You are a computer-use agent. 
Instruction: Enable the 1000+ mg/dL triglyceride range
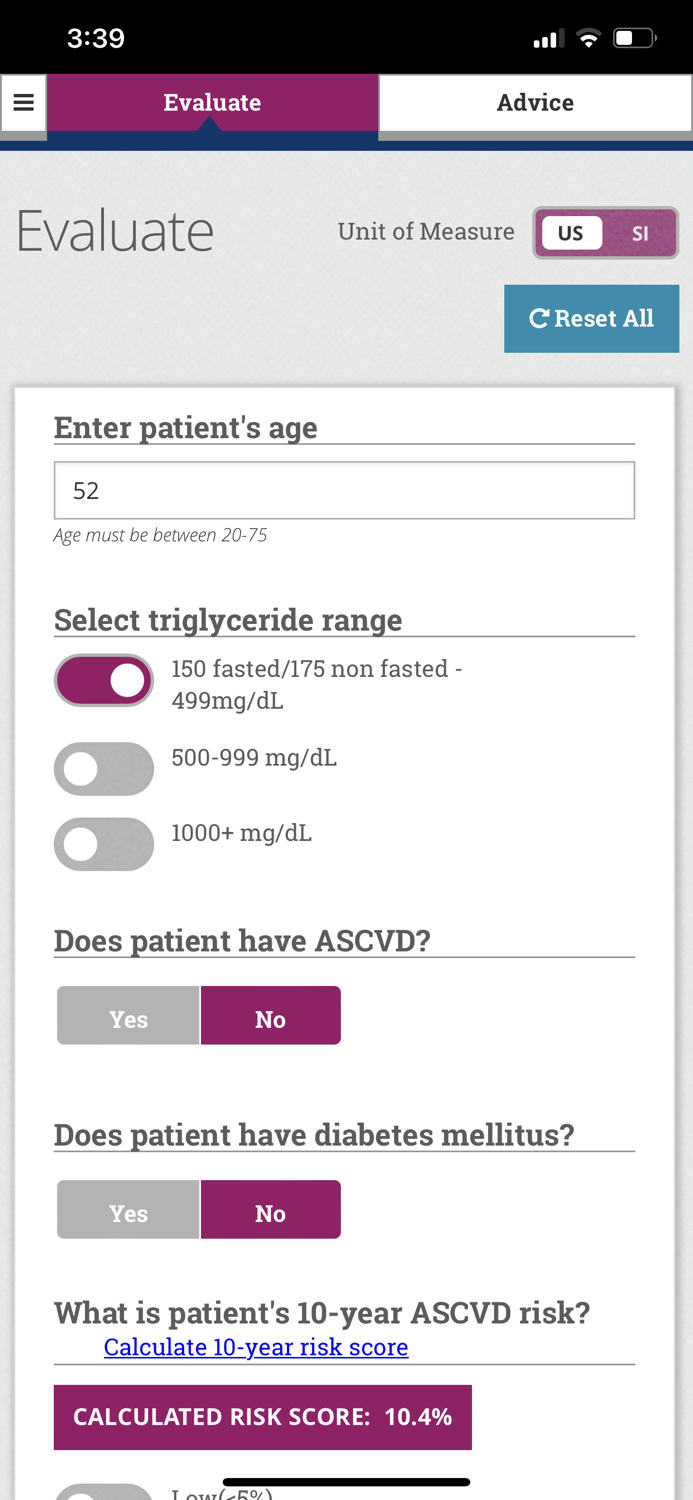tap(104, 844)
